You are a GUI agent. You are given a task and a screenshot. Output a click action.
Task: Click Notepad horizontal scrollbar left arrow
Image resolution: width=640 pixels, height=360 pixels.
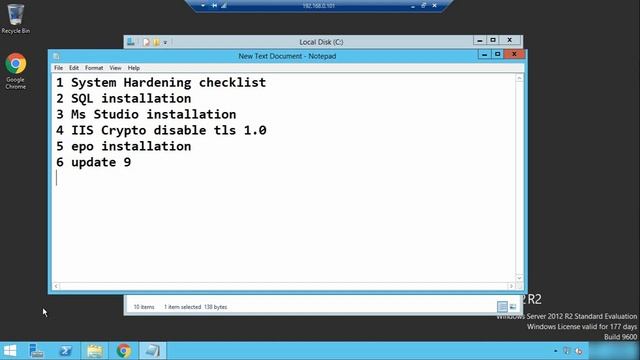pyautogui.click(x=56, y=286)
